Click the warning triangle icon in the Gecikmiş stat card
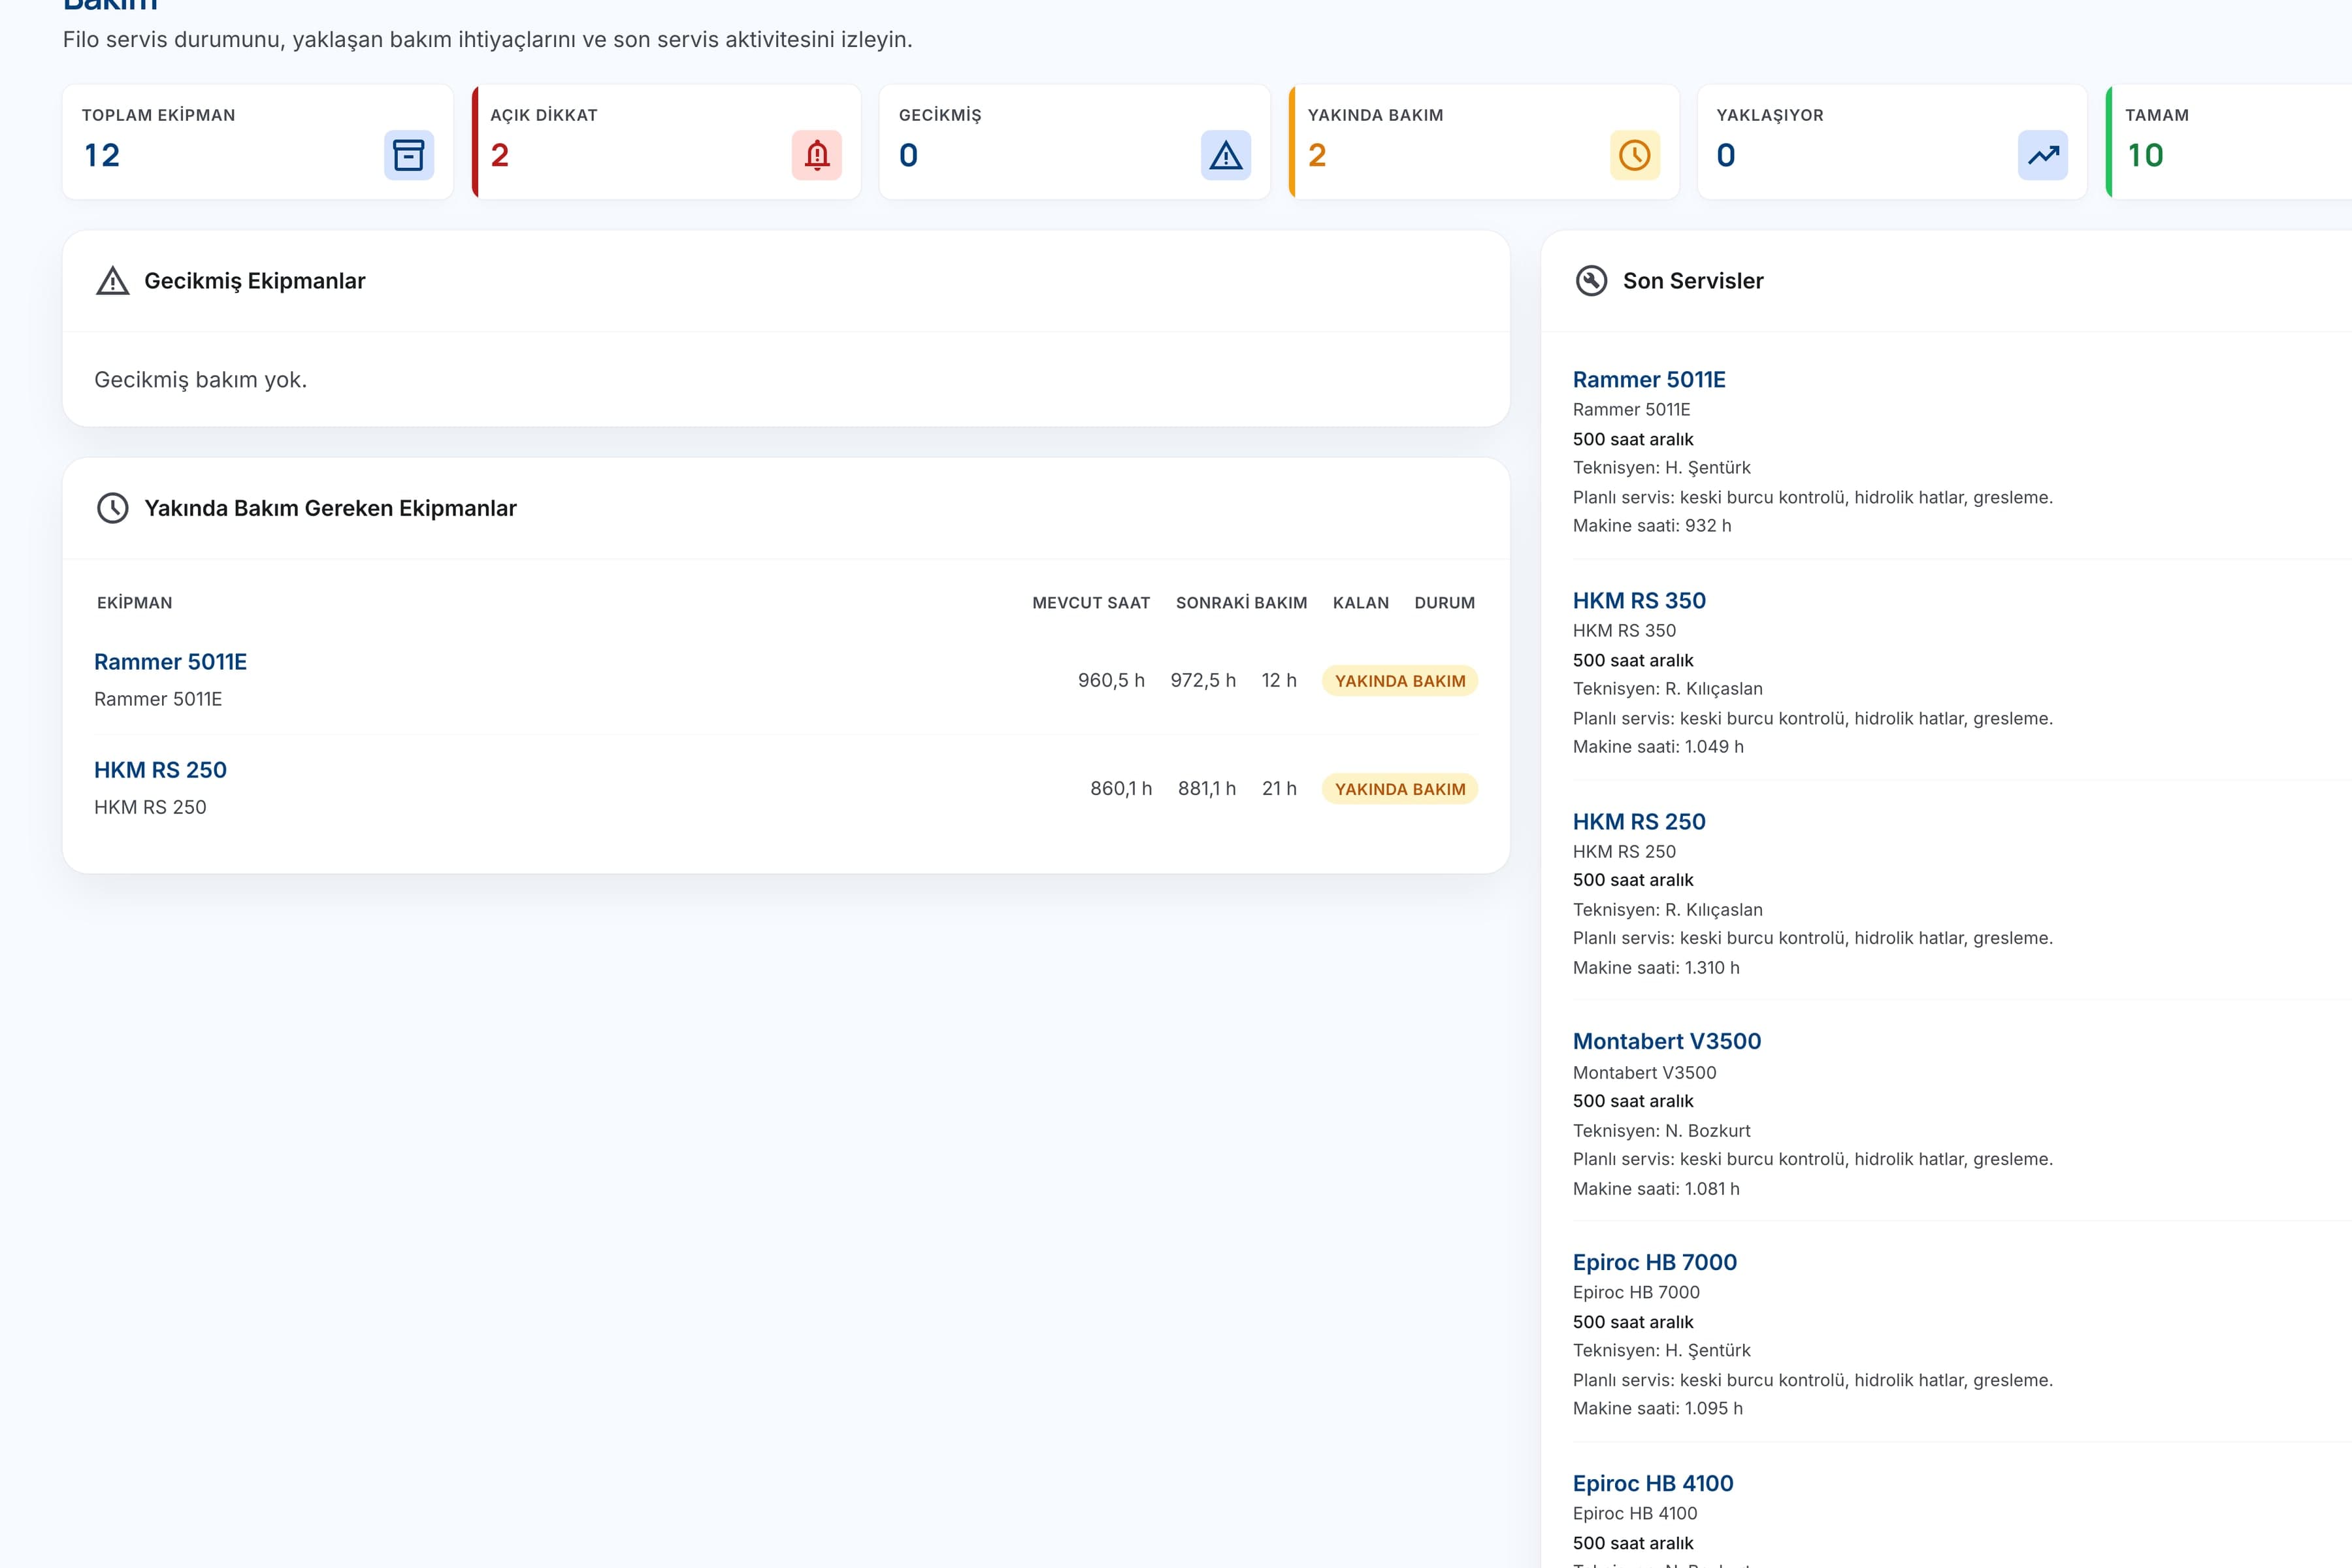 [x=1226, y=155]
